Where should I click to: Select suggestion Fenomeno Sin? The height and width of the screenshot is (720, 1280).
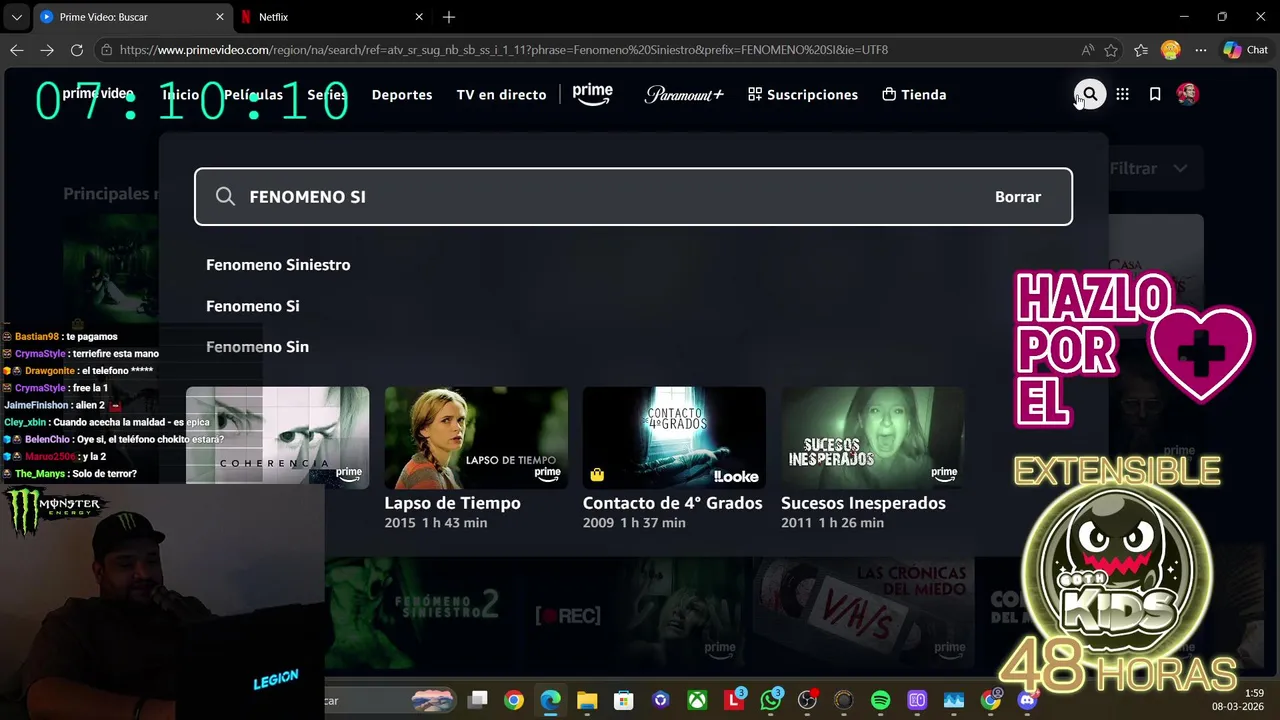click(x=257, y=347)
